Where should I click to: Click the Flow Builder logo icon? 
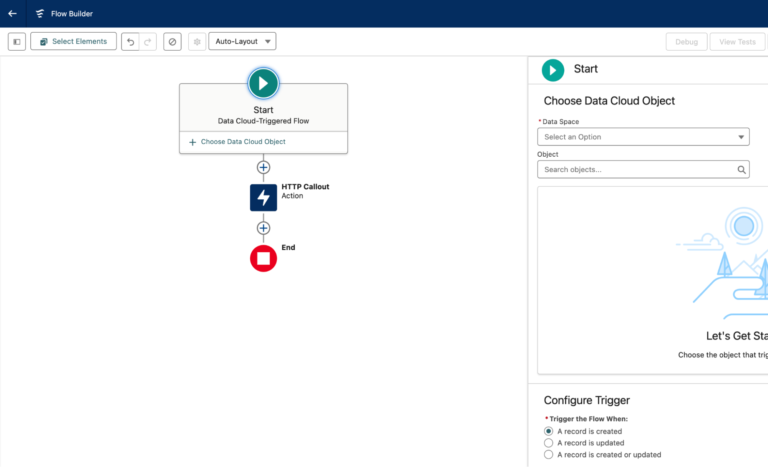[x=40, y=14]
